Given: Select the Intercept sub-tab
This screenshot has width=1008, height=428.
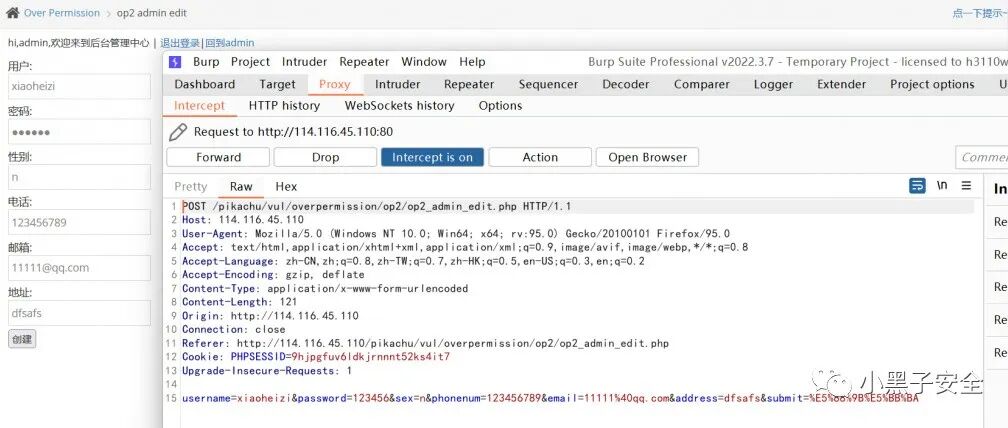Looking at the screenshot, I should click(x=200, y=106).
